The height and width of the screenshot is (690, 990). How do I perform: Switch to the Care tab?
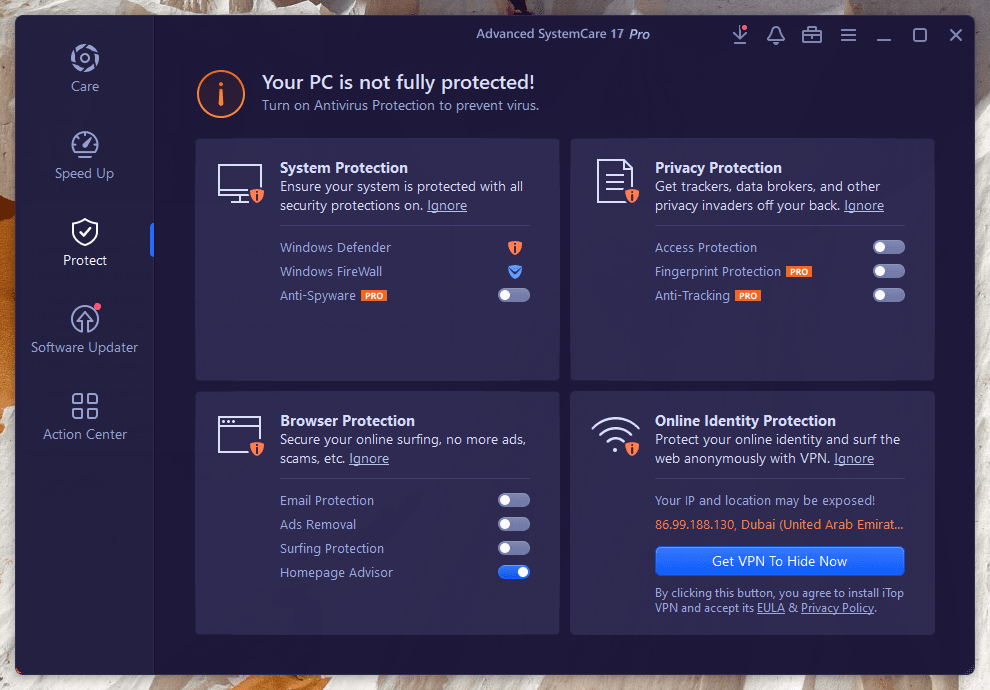[x=85, y=68]
